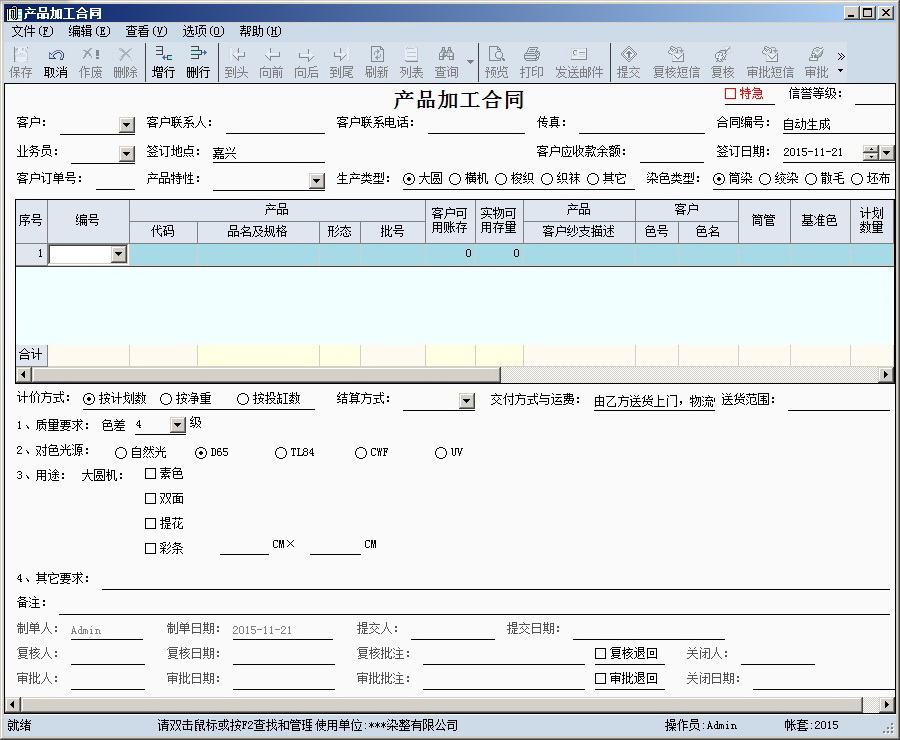
Task: Select TL84 light source radio
Action: 281,453
